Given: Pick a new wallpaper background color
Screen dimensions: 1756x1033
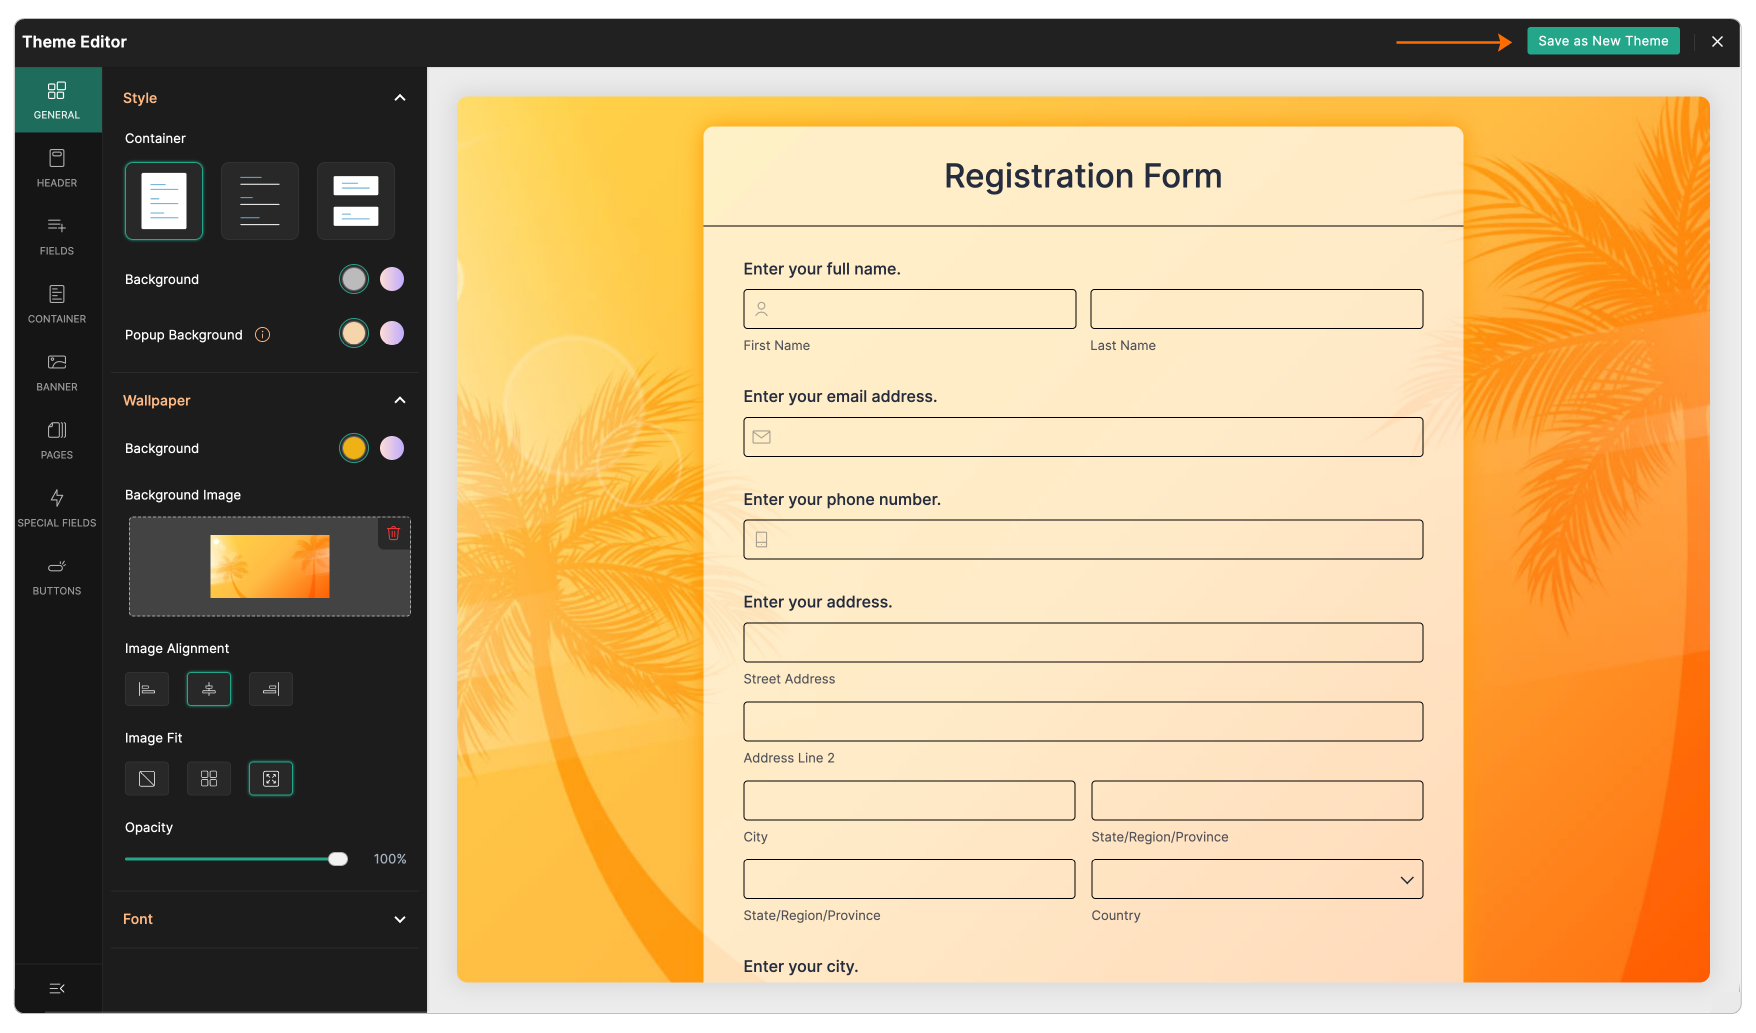Looking at the screenshot, I should tap(353, 447).
